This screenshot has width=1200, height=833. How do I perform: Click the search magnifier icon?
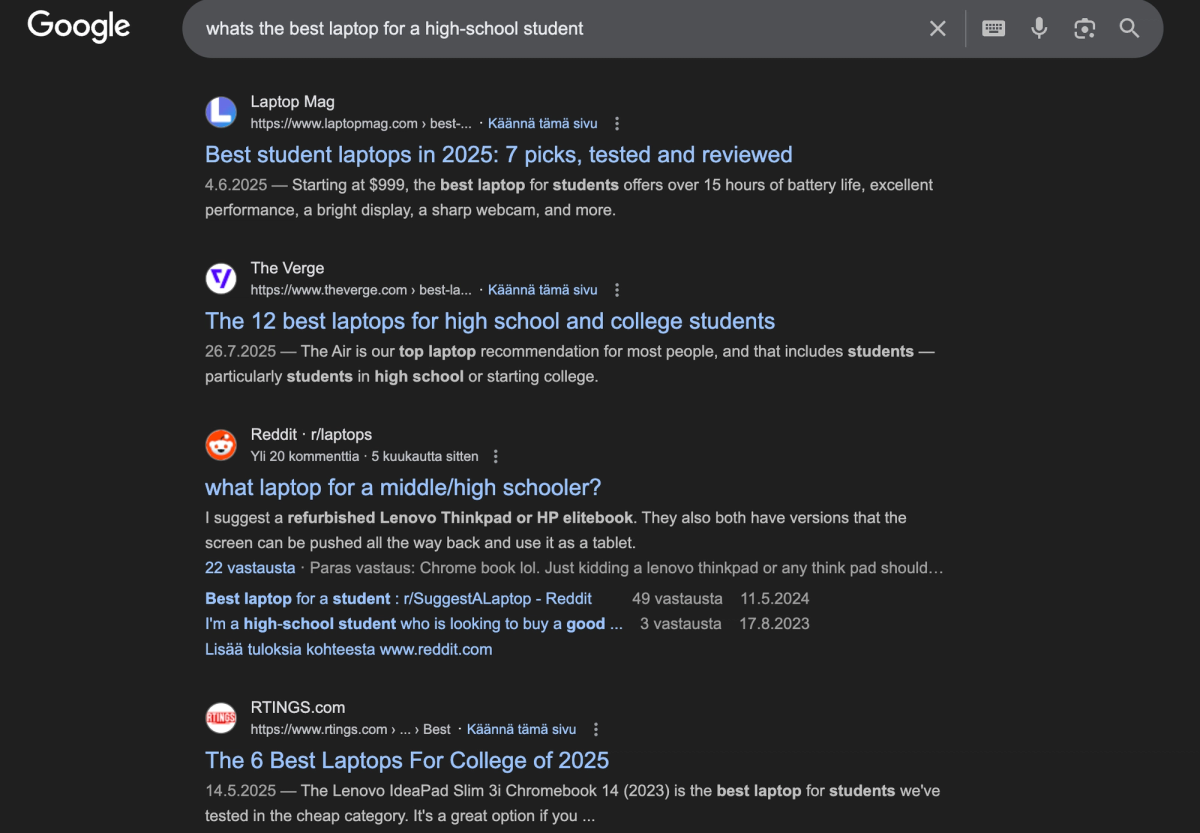(1129, 28)
